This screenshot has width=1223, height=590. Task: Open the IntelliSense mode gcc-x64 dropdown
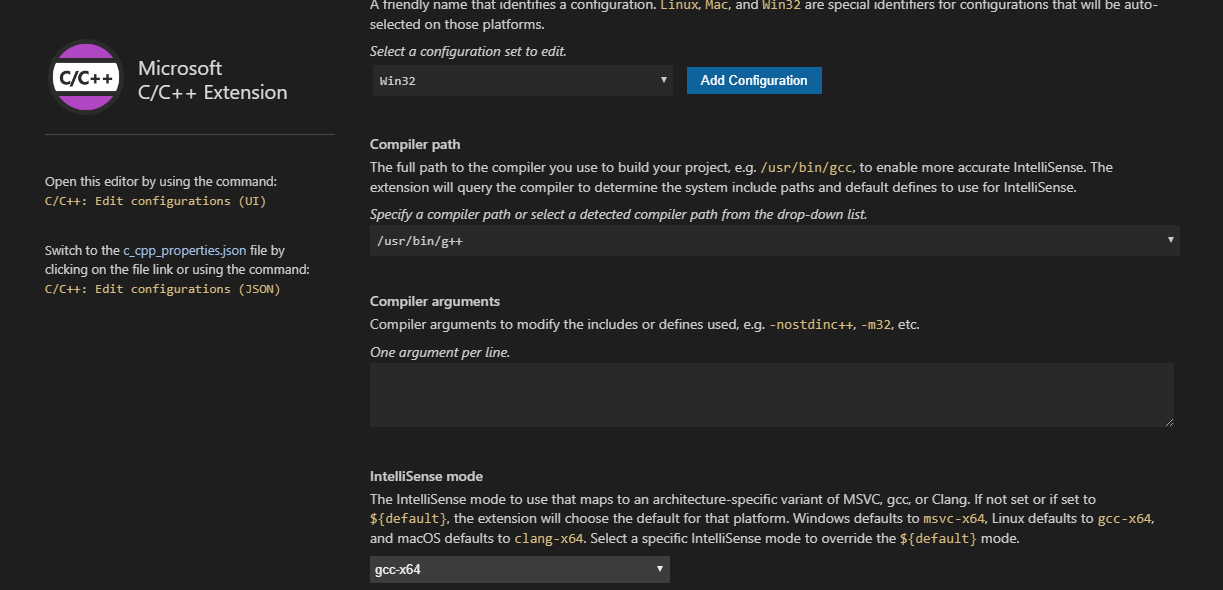(x=520, y=569)
